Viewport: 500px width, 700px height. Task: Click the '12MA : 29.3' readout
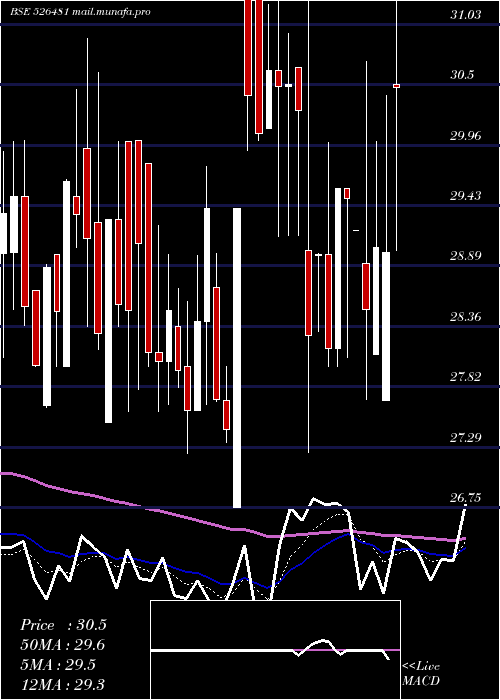click(63, 684)
